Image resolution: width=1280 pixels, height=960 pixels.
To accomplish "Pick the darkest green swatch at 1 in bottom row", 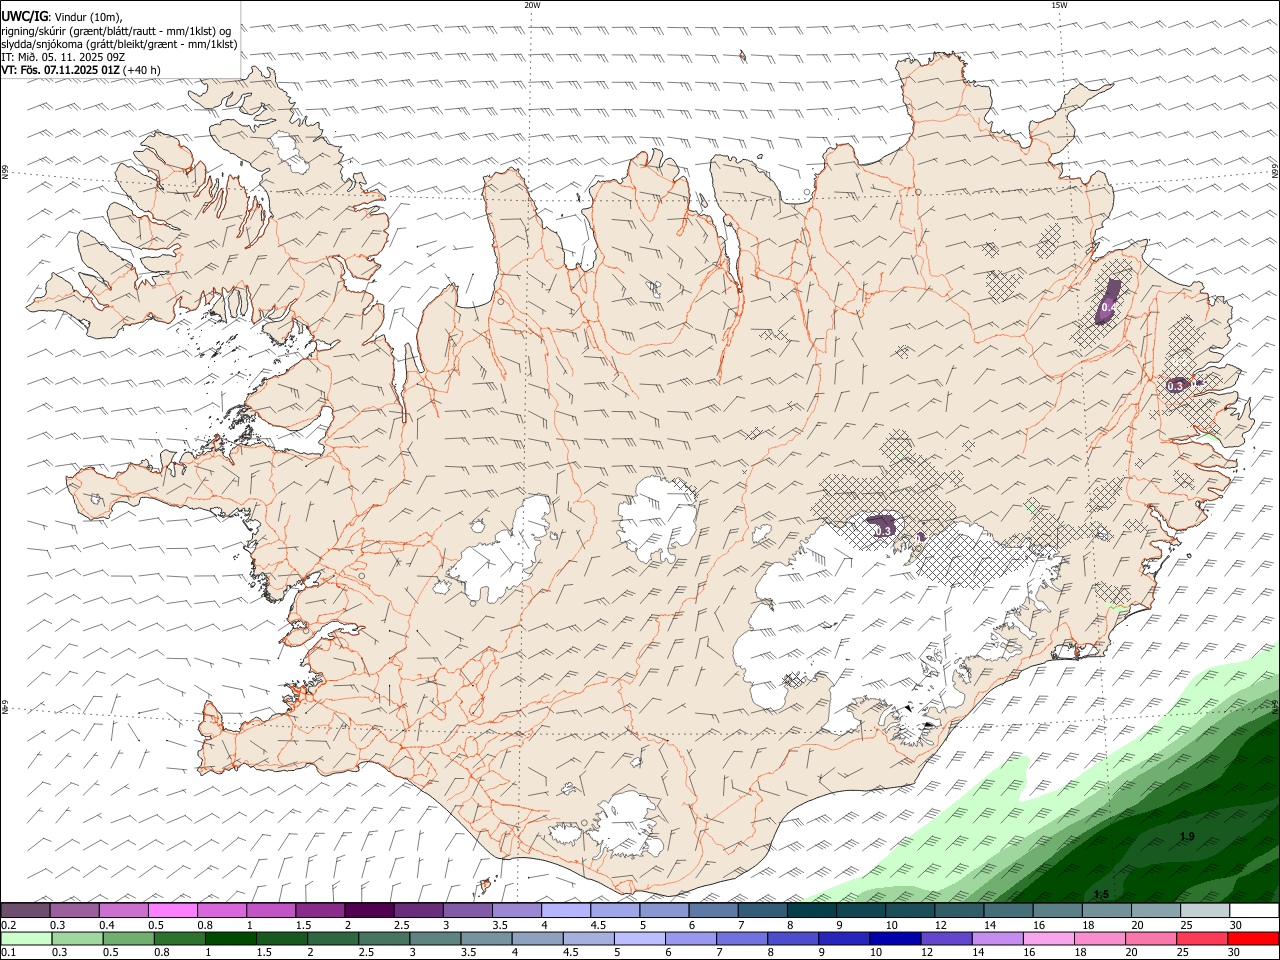I will [230, 938].
